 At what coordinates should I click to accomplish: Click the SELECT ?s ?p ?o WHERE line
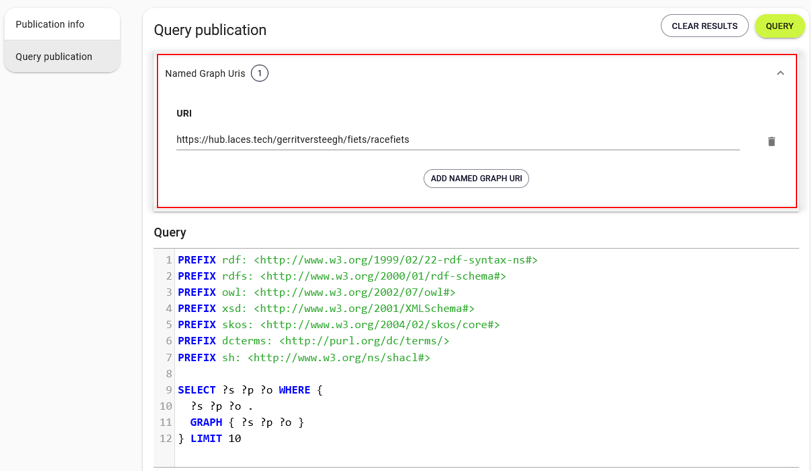click(250, 390)
